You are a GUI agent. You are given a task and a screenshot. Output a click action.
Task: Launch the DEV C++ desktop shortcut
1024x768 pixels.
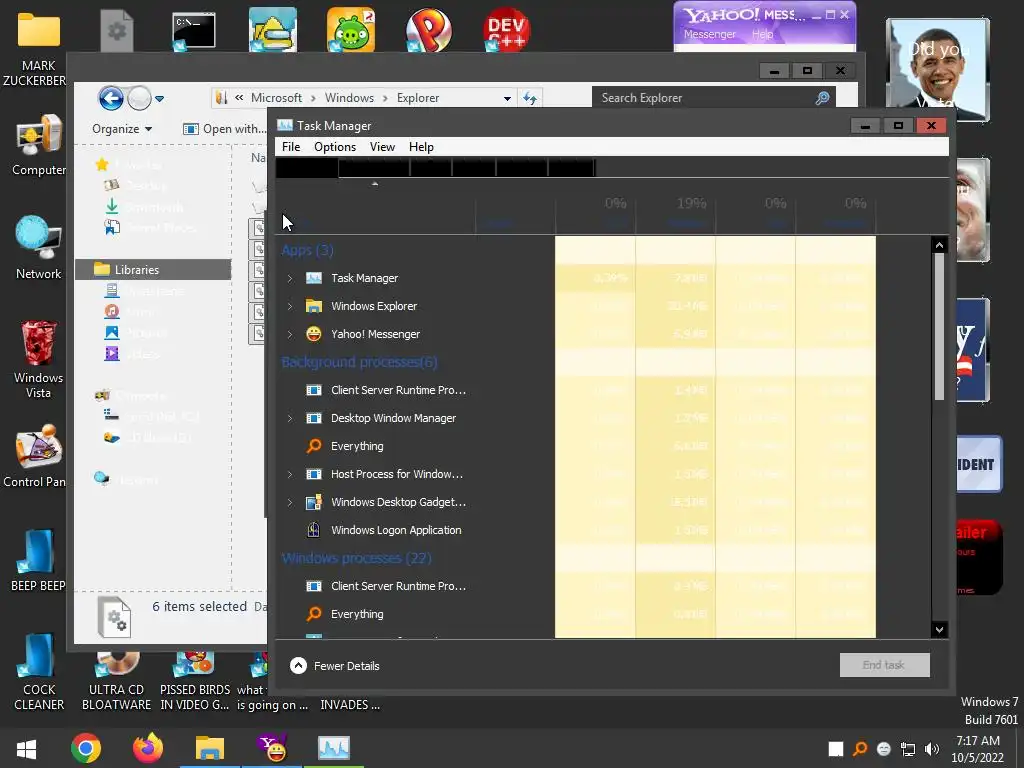pos(507,30)
